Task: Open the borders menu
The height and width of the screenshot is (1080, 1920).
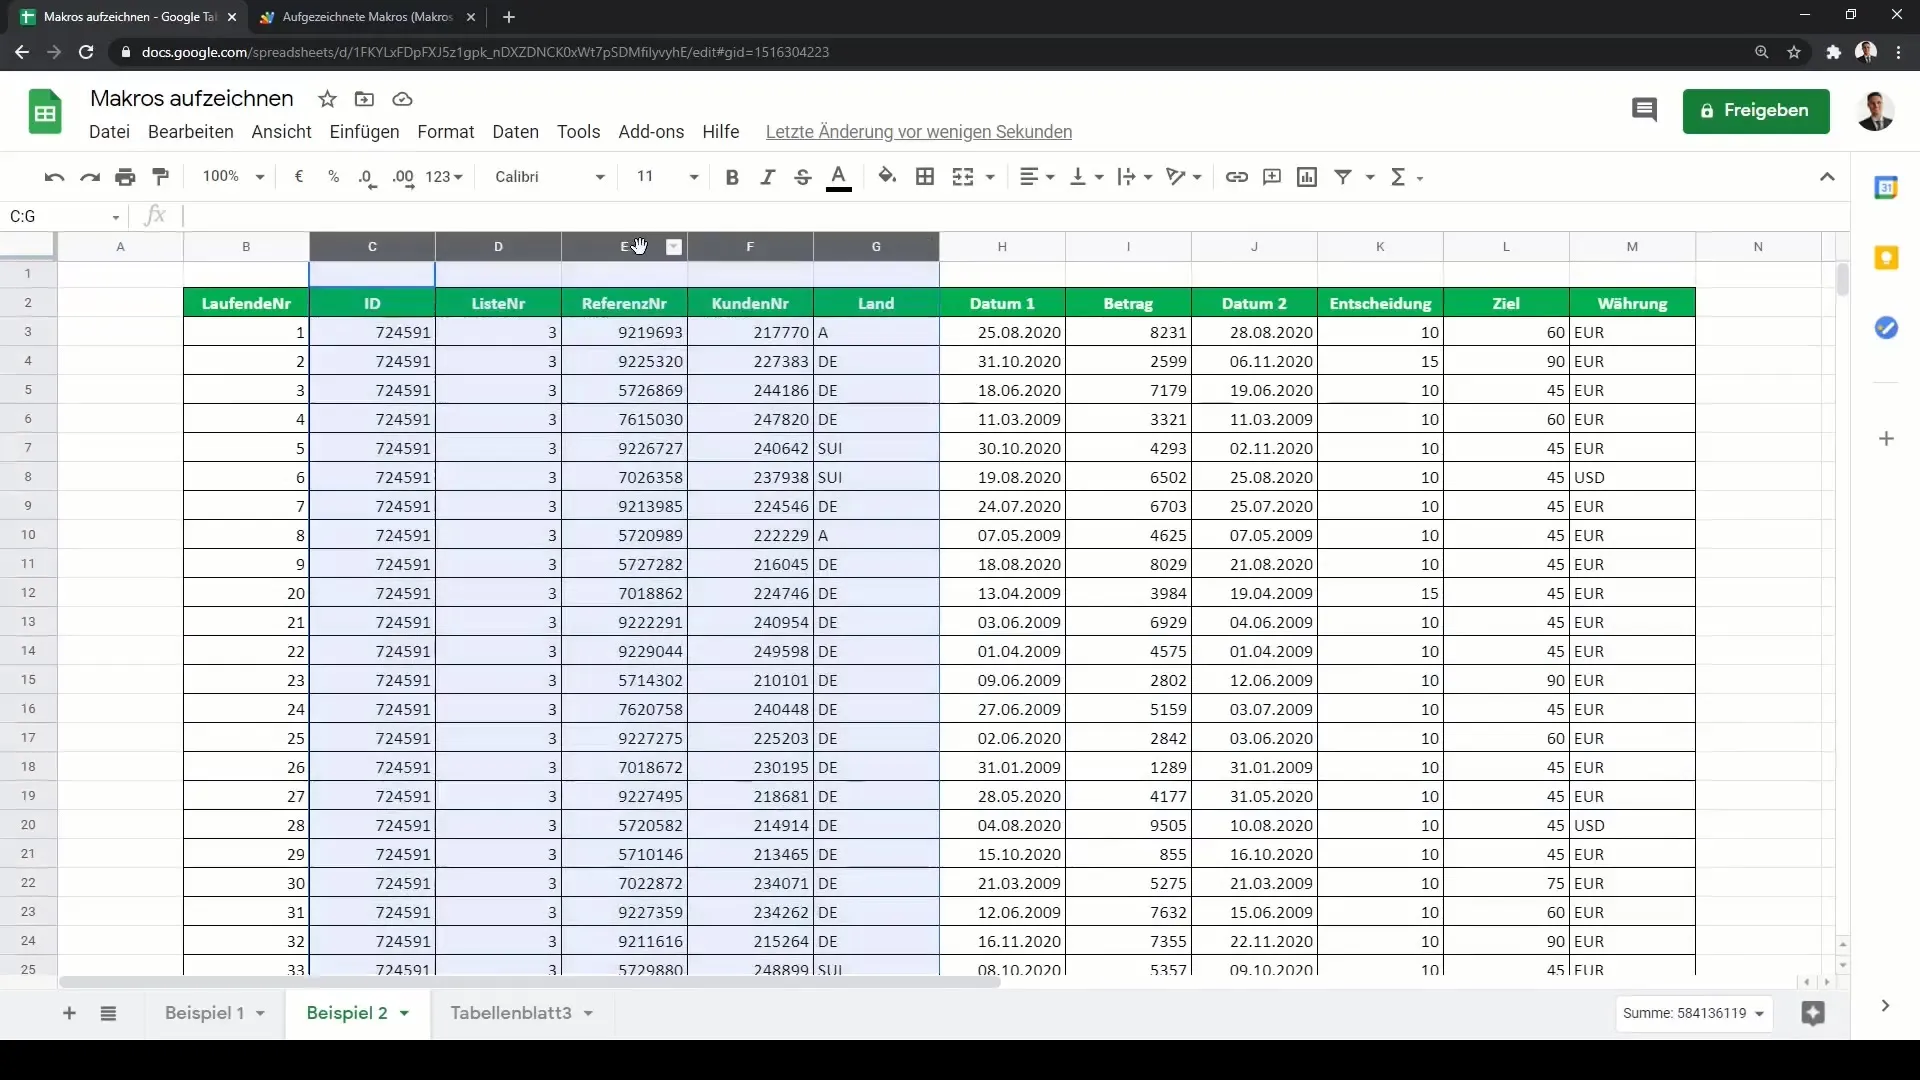Action: (925, 177)
